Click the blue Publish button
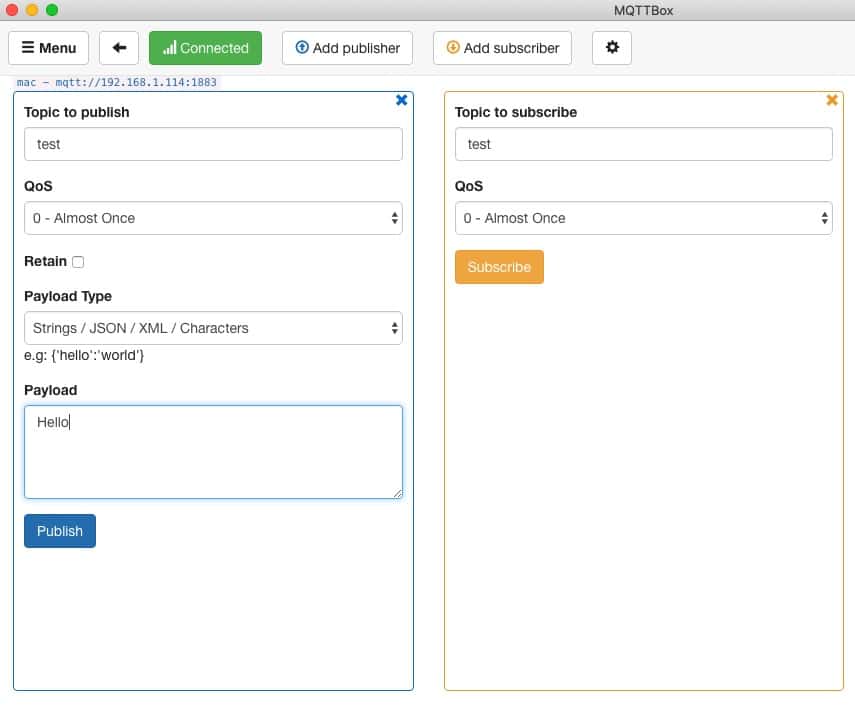This screenshot has width=855, height=707. 60,531
